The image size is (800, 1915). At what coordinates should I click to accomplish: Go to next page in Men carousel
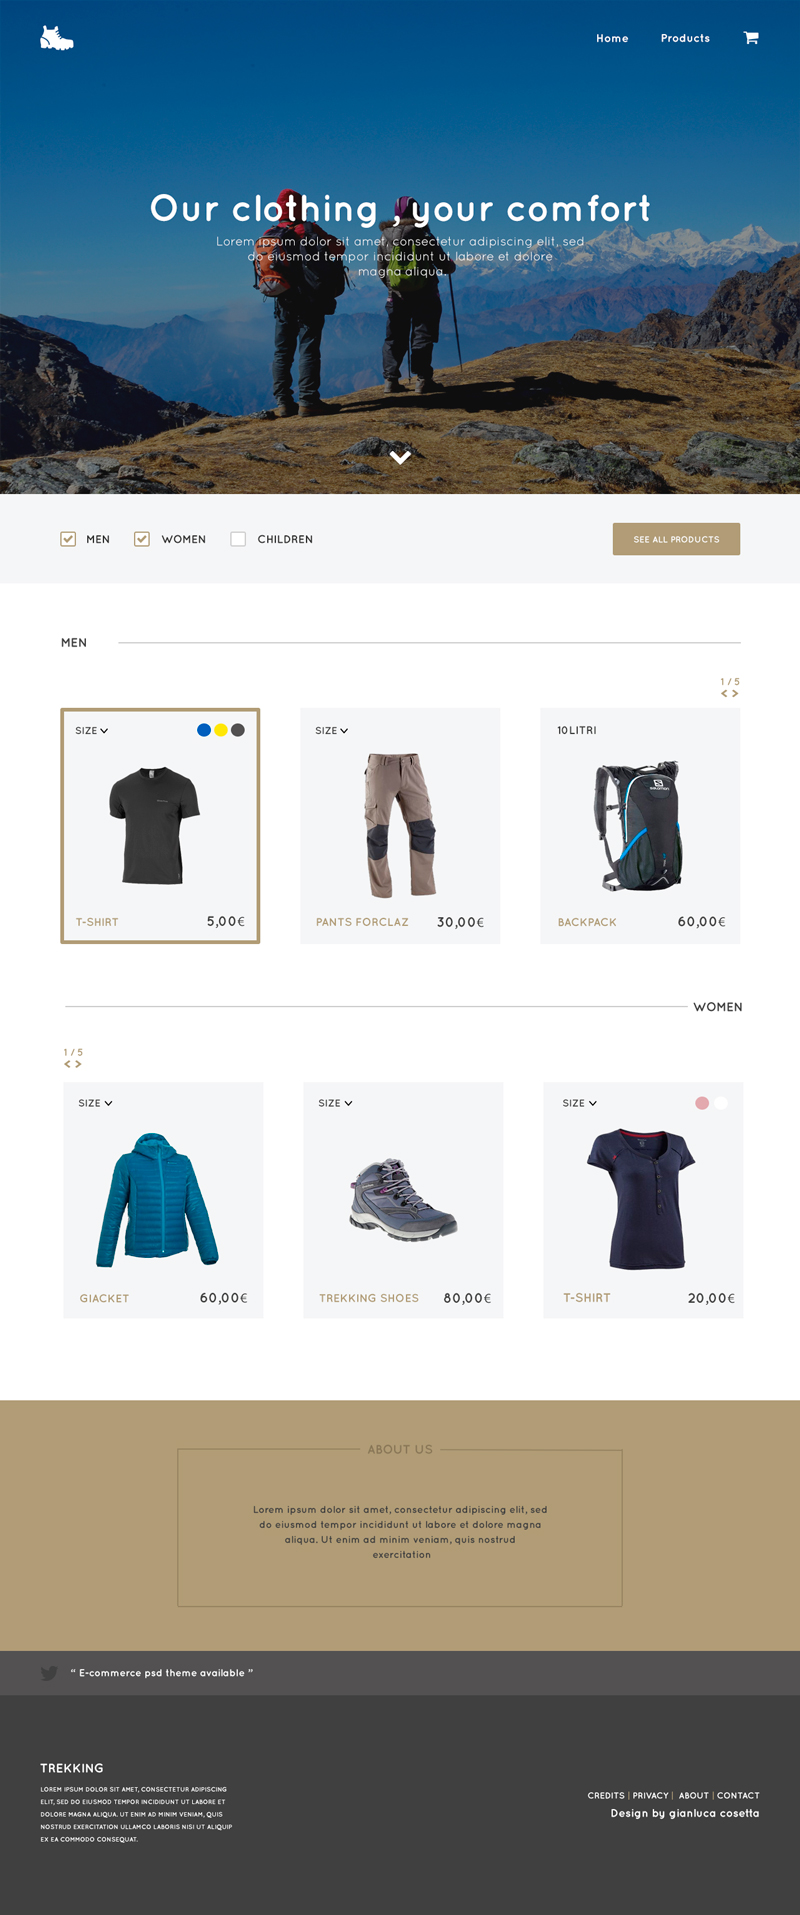coord(735,693)
